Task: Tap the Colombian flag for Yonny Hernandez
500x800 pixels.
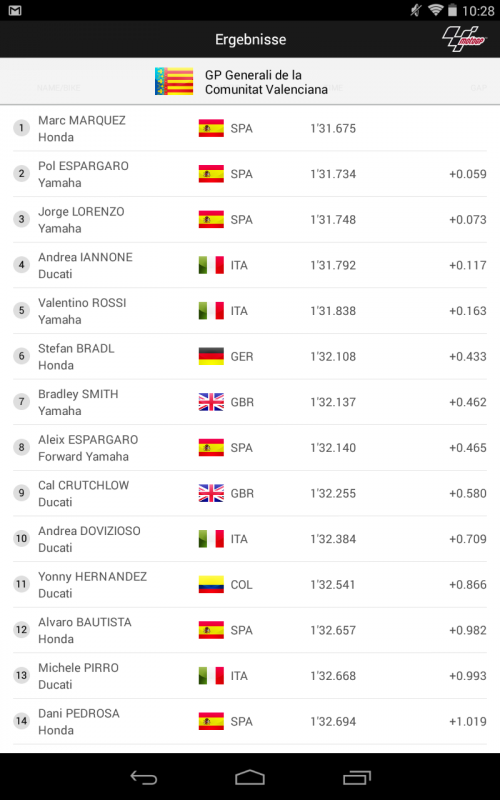Action: (211, 584)
